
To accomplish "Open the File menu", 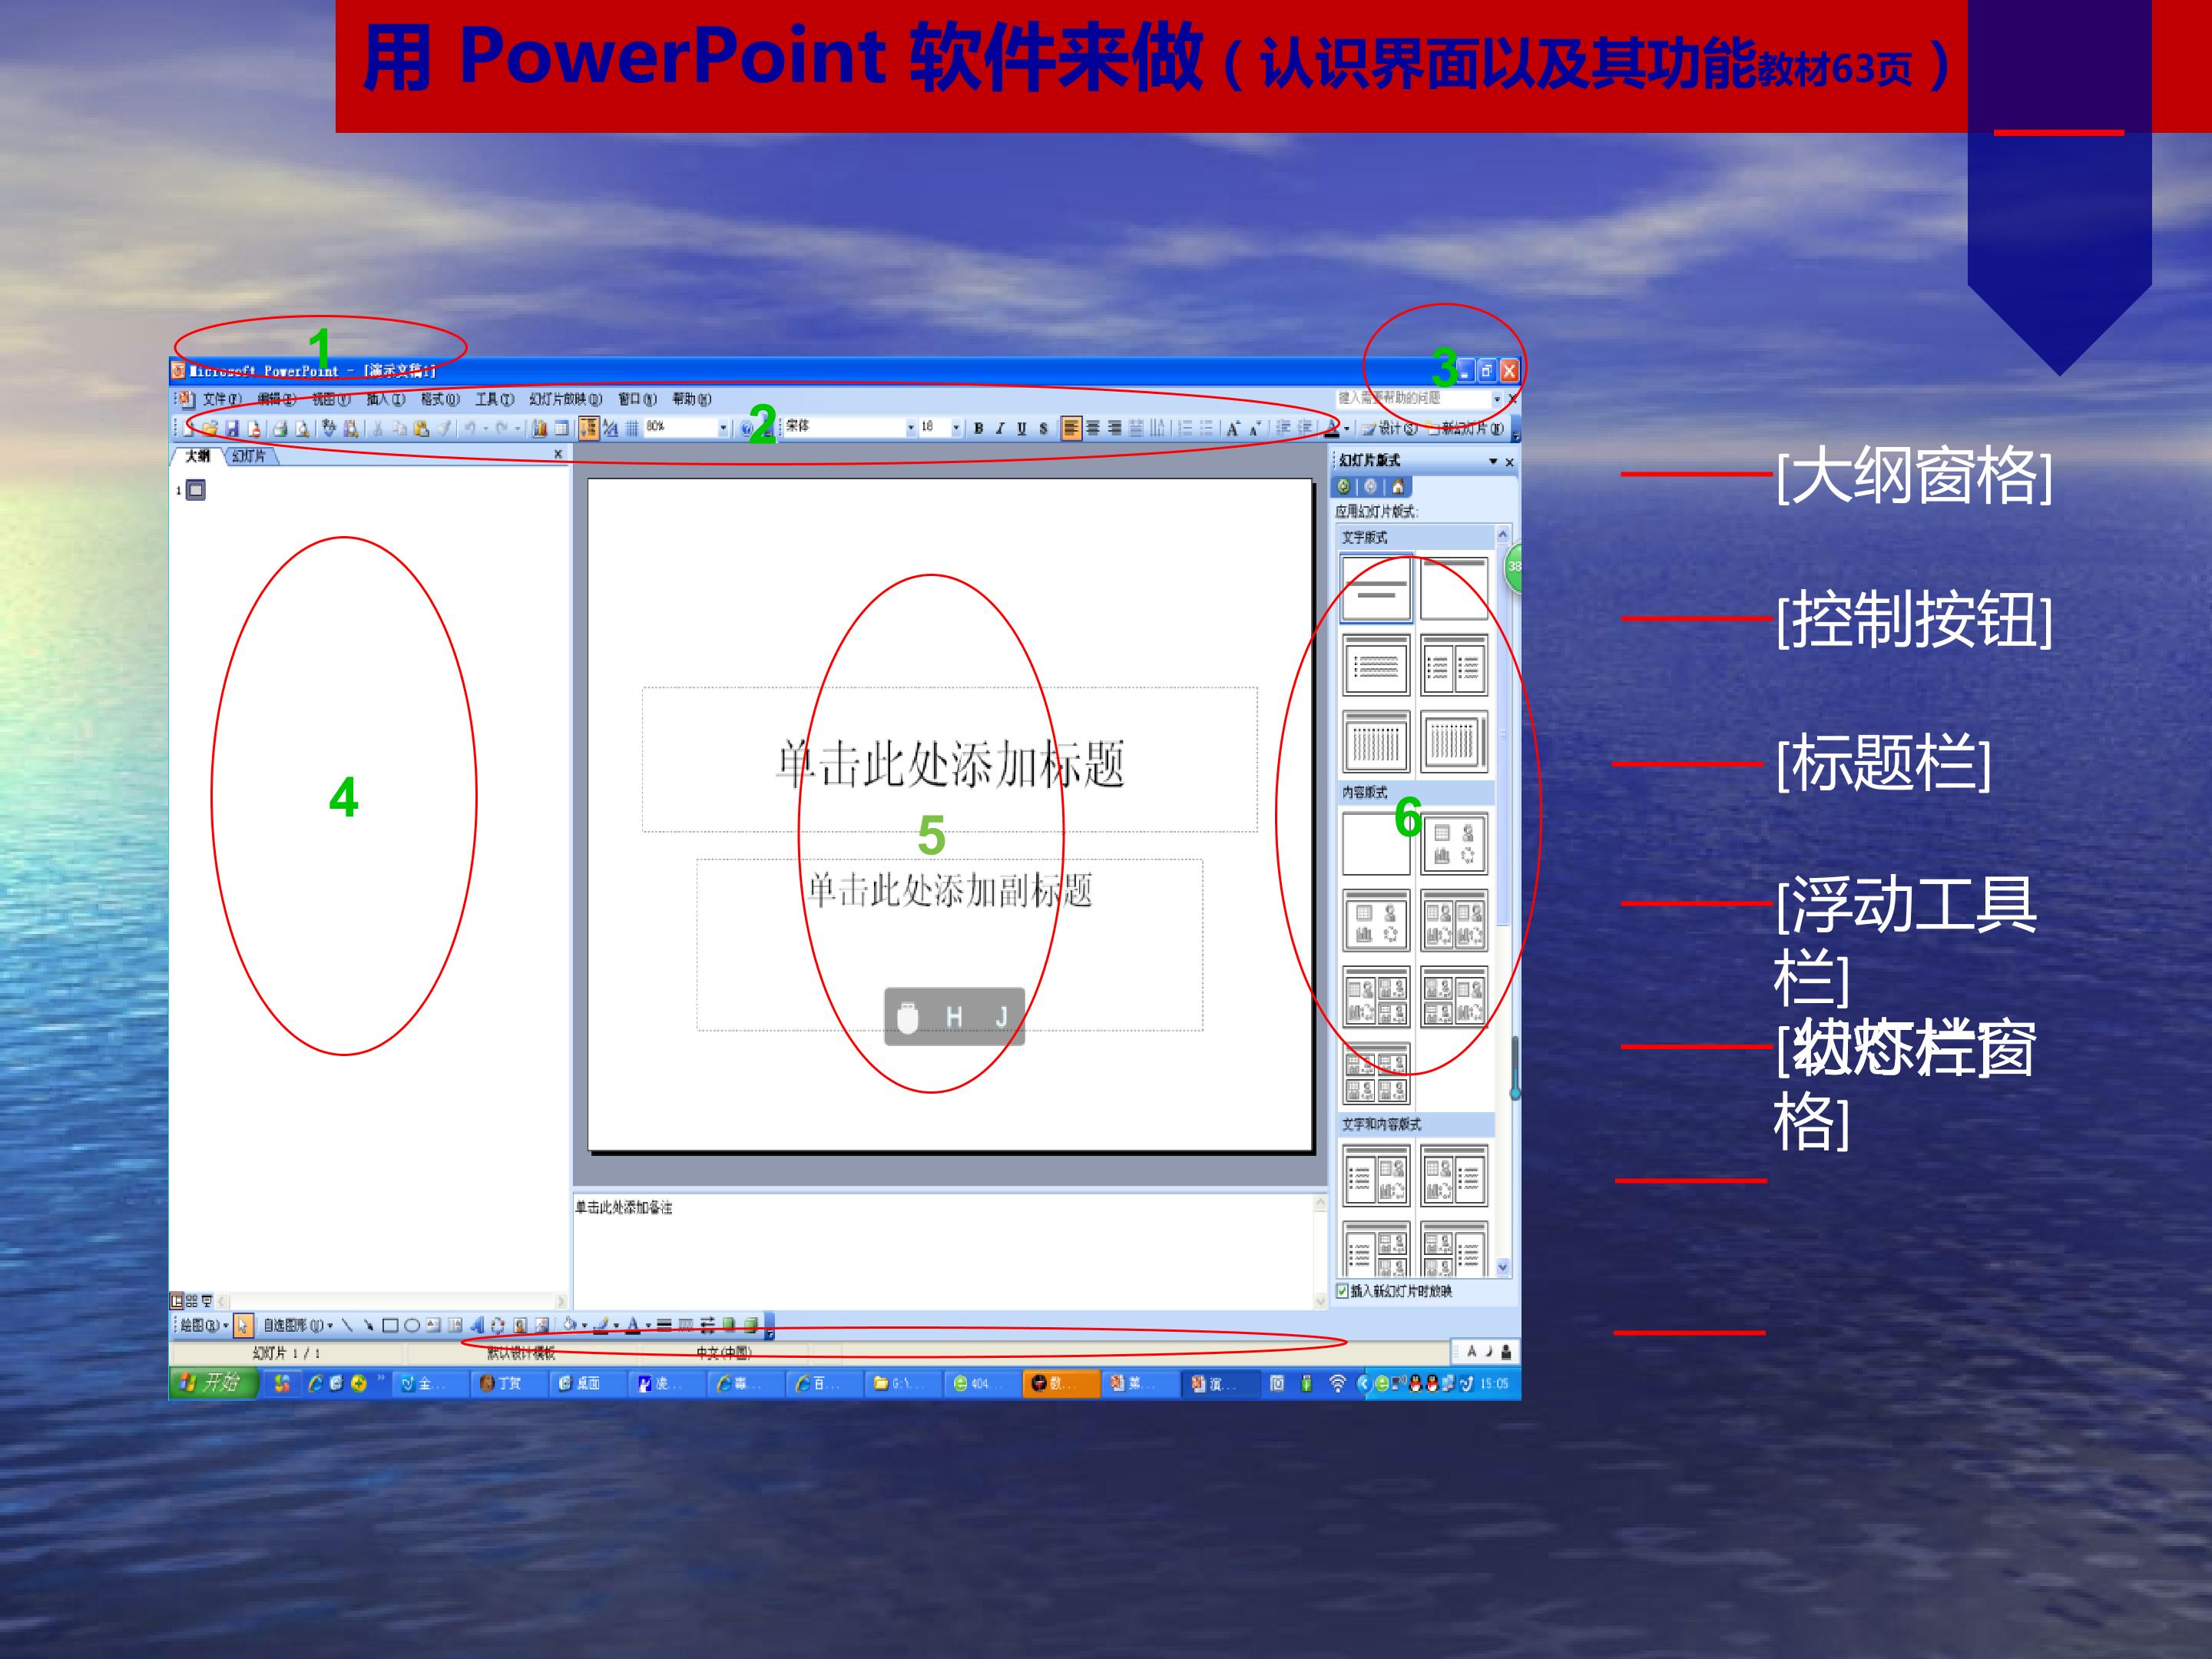I will (221, 399).
